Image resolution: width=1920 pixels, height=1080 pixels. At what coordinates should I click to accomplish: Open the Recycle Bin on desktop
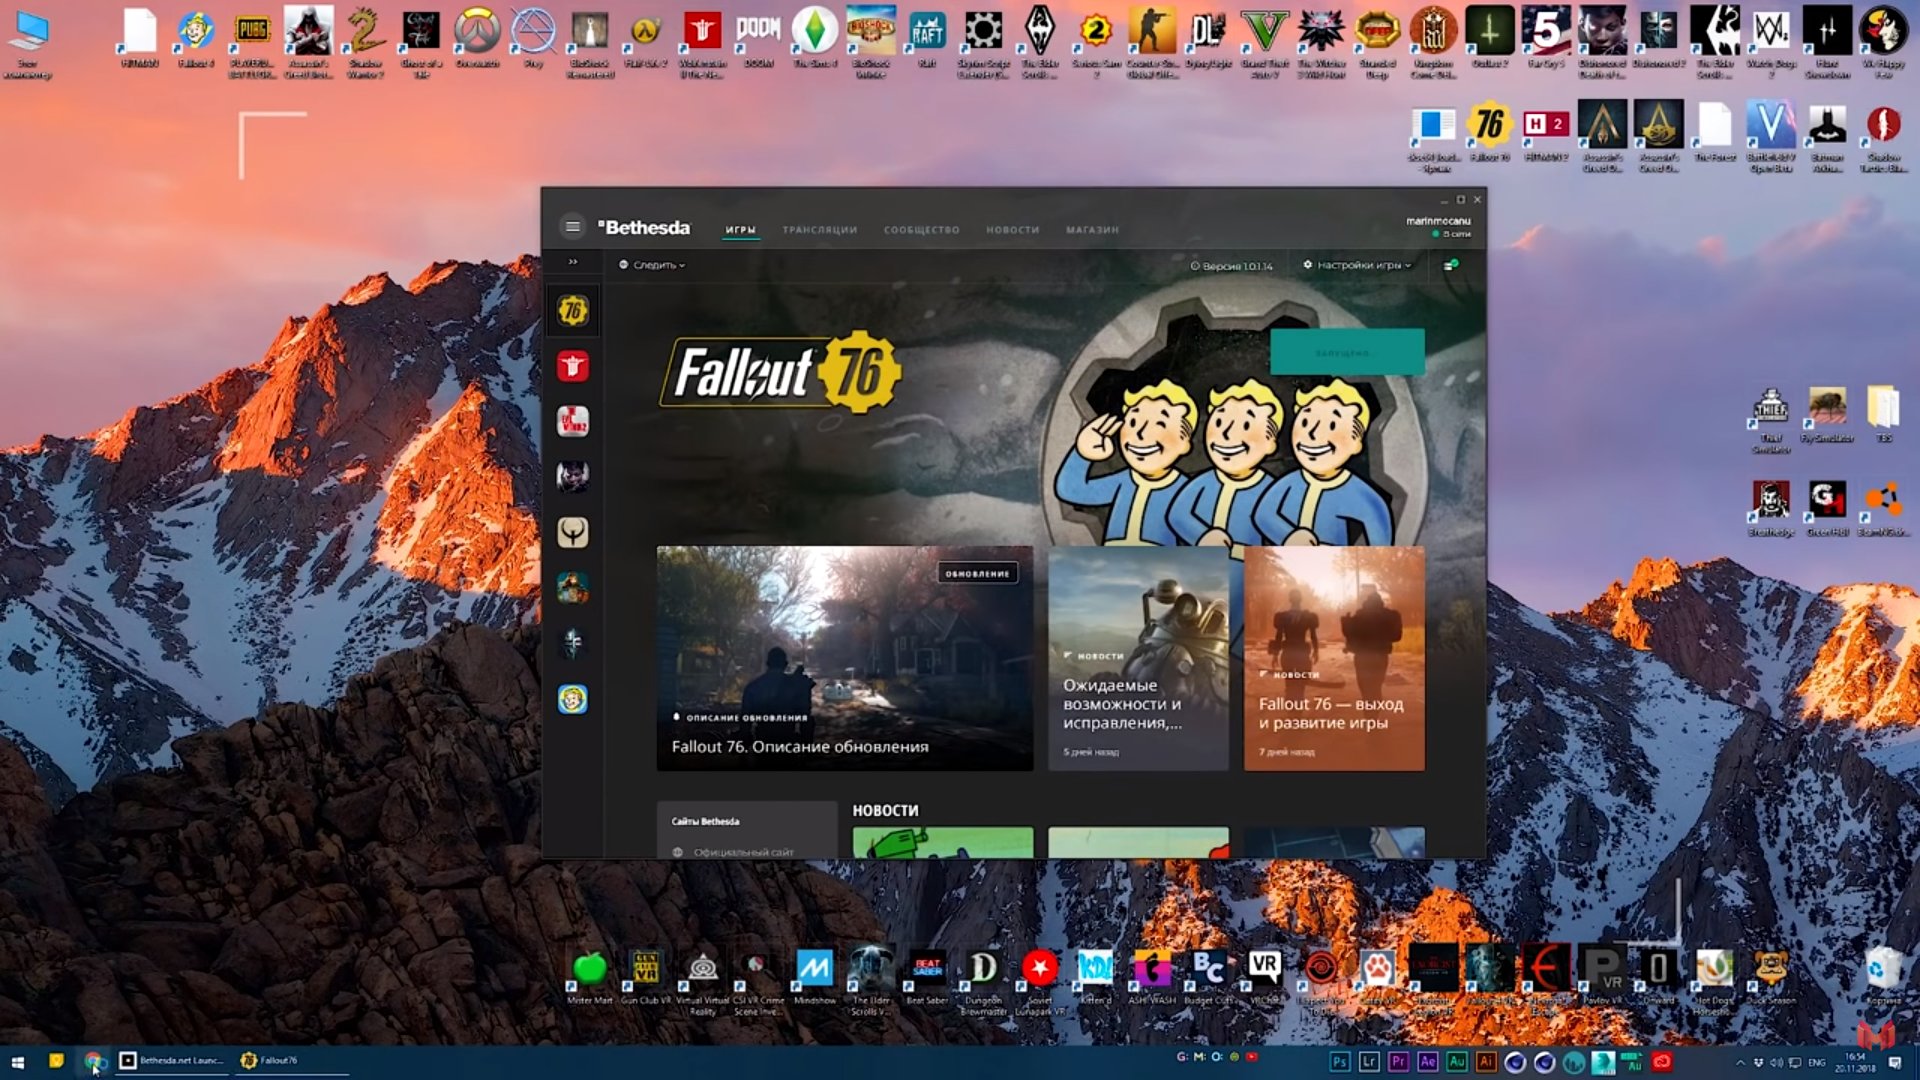[1883, 977]
